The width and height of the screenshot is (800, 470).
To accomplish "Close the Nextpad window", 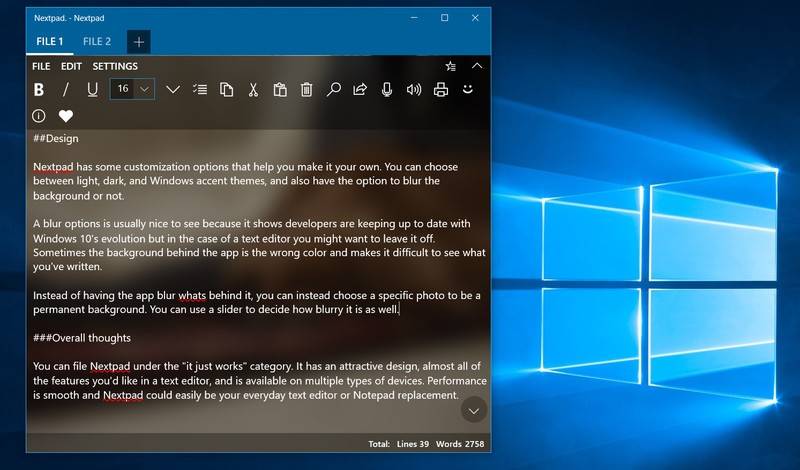I will pos(475,18).
